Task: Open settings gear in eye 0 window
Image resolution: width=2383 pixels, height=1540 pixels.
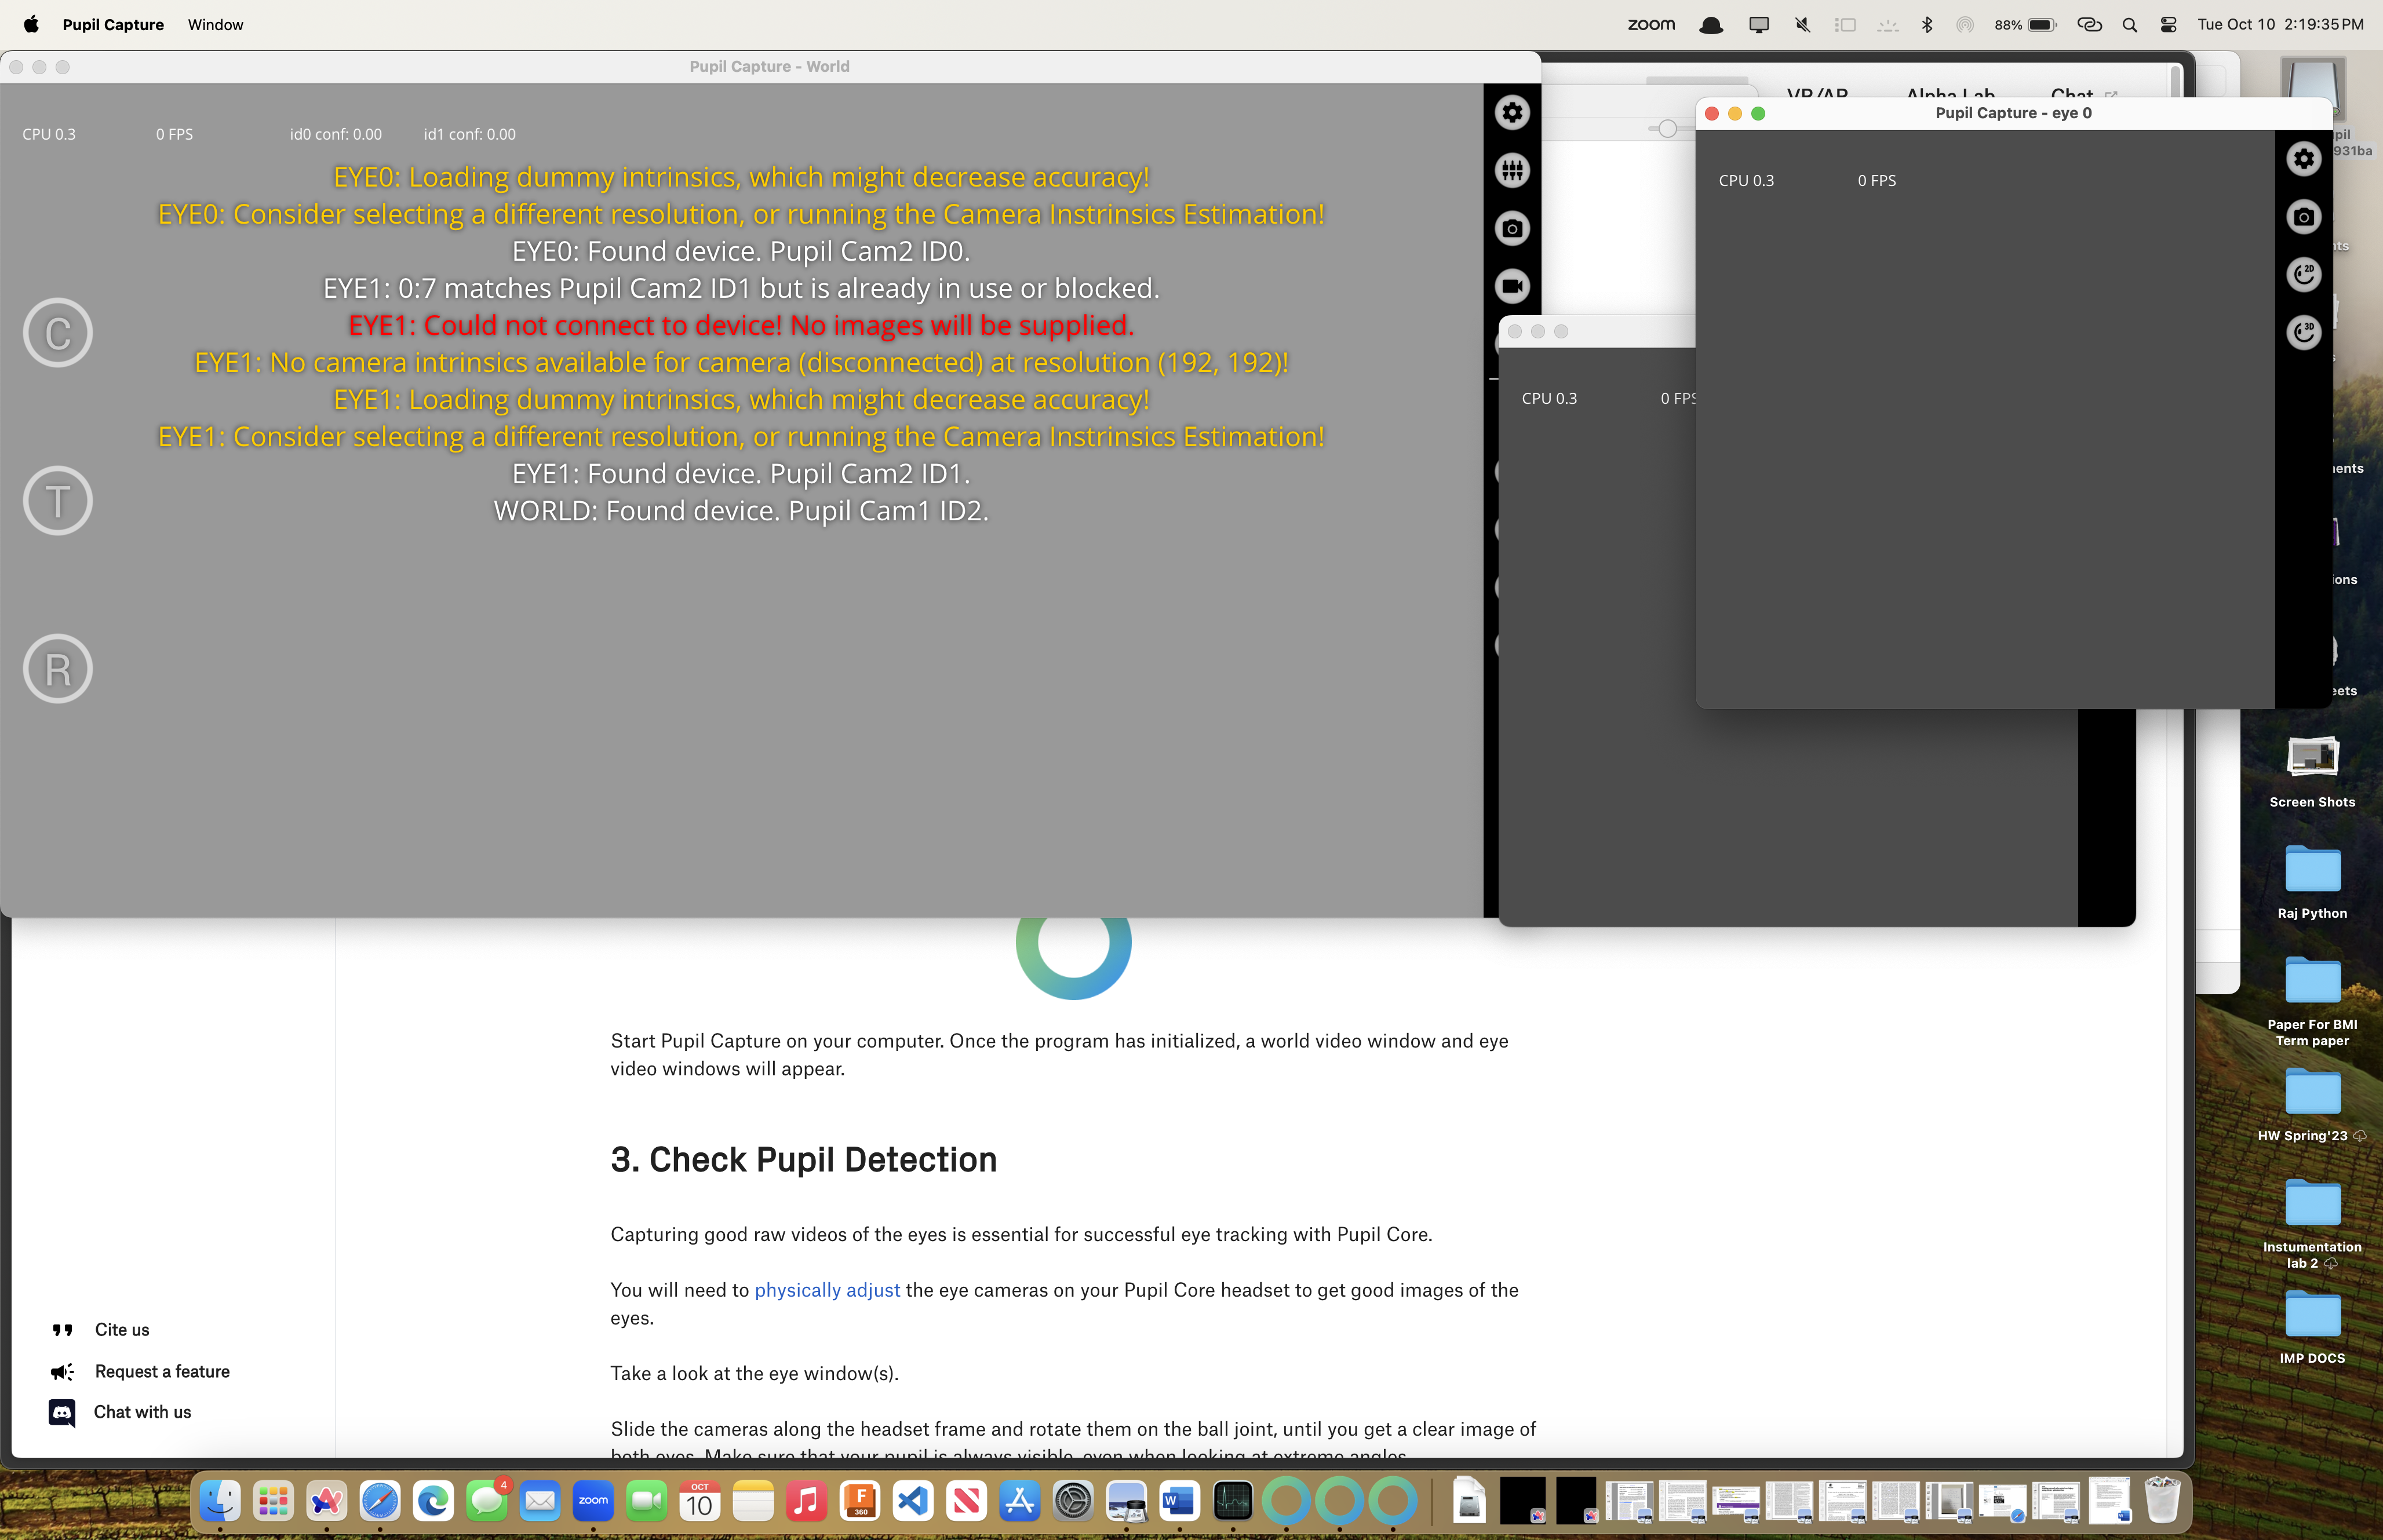Action: click(x=2304, y=159)
